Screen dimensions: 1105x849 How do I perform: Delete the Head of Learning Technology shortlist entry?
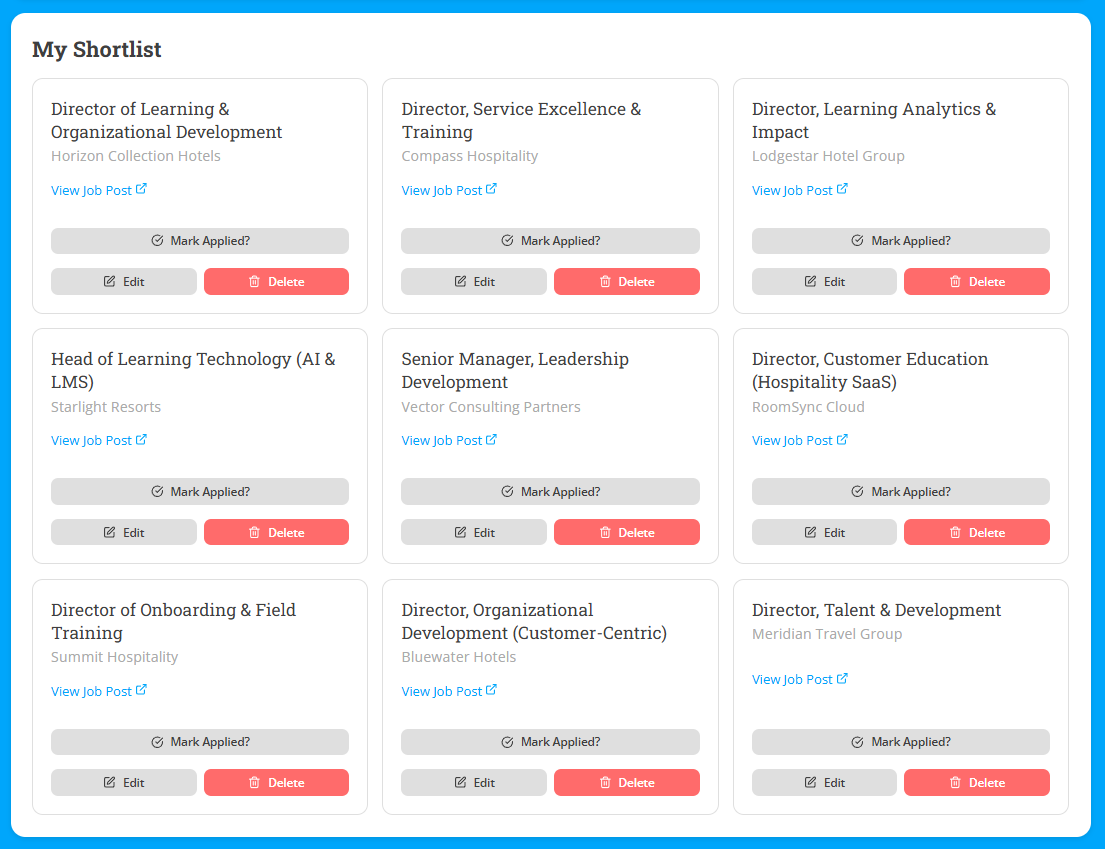click(276, 532)
